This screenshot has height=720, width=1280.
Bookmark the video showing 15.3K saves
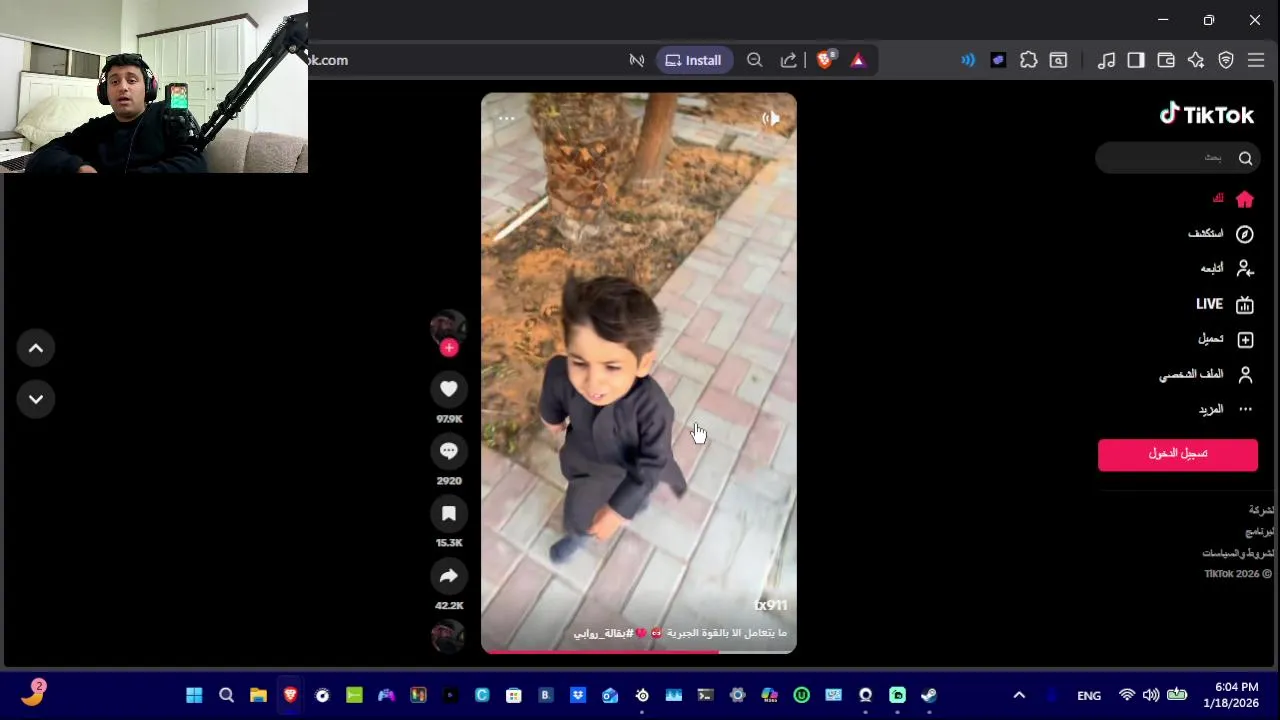click(448, 513)
